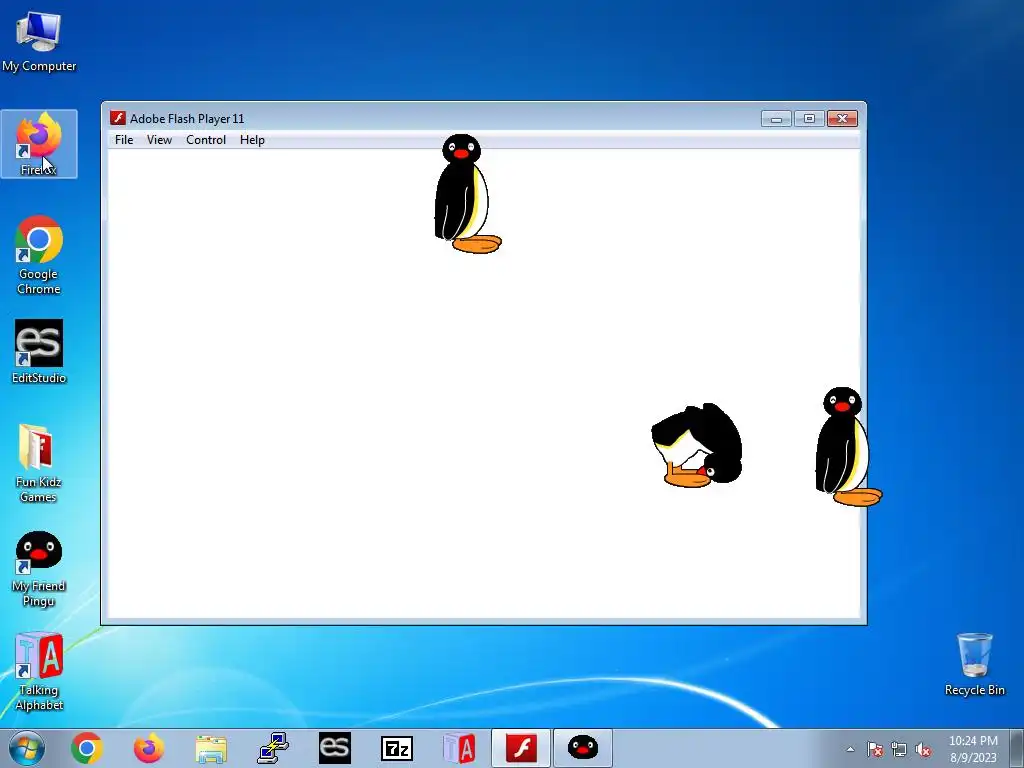1024x768 pixels.
Task: Open Talking Alphabet from the taskbar
Action: [x=459, y=748]
